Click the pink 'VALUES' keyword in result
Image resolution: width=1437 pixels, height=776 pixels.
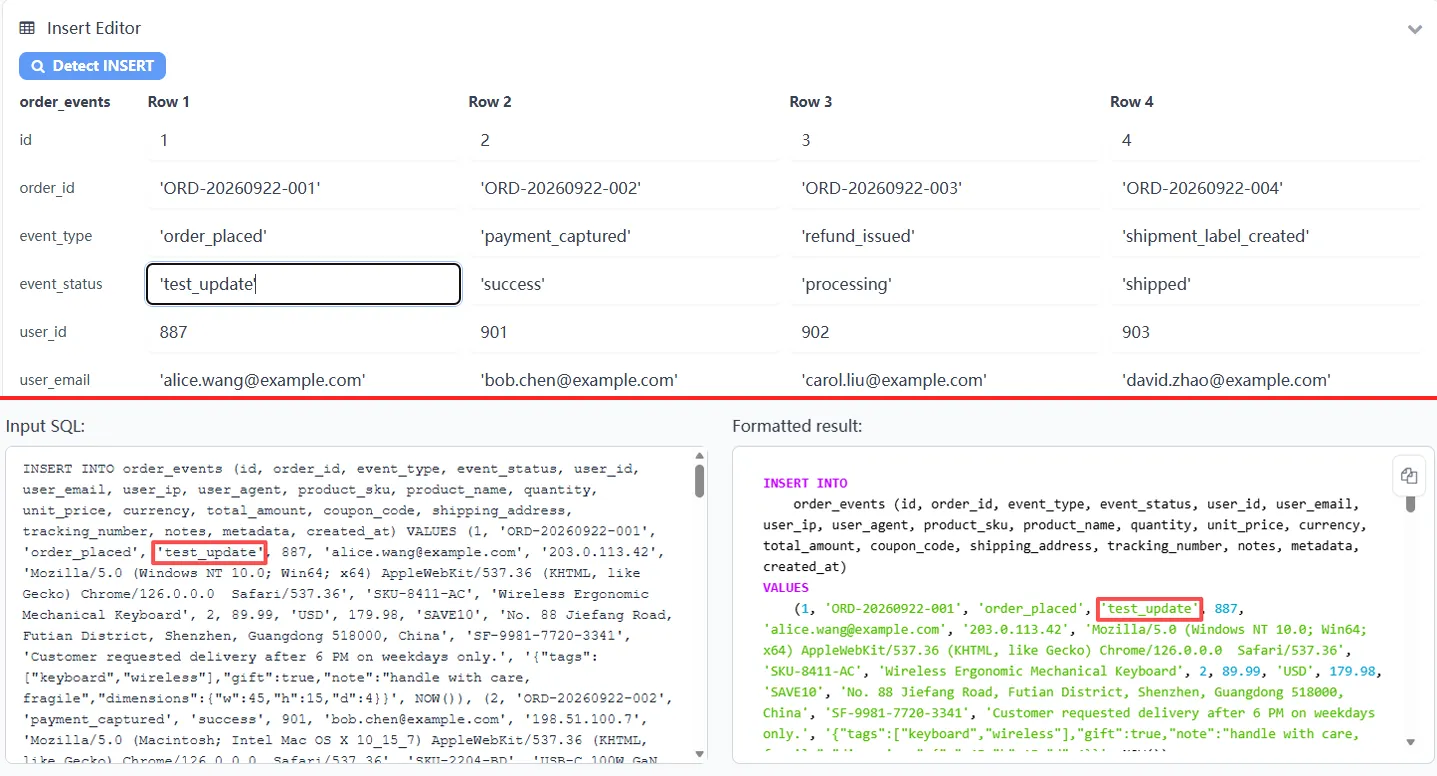pyautogui.click(x=786, y=587)
